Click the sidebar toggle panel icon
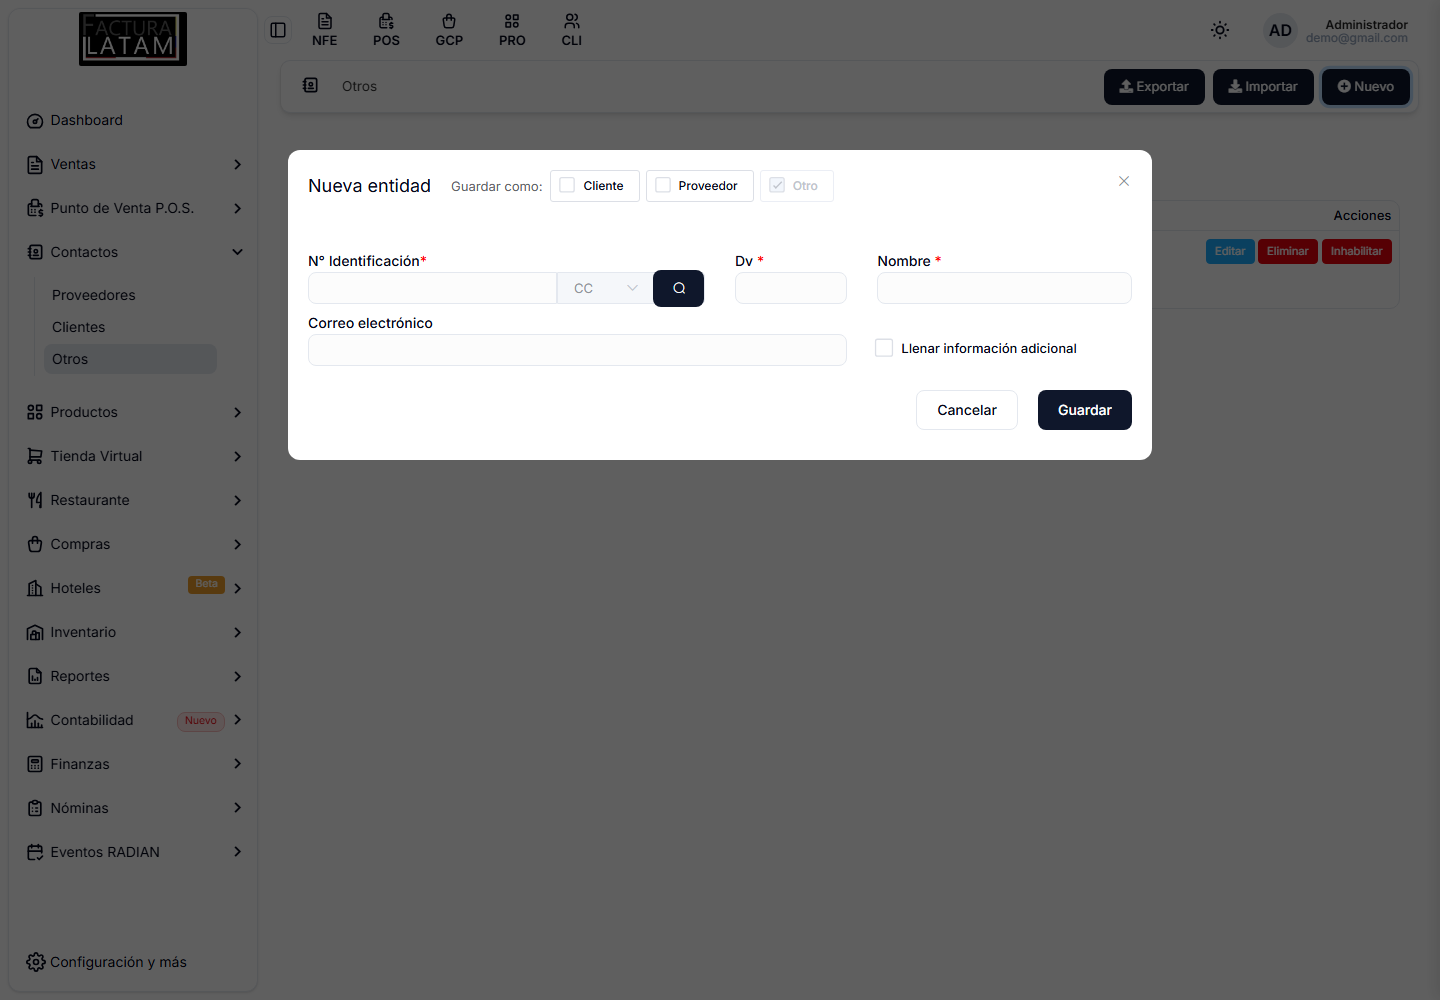1440x1000 pixels. click(278, 30)
